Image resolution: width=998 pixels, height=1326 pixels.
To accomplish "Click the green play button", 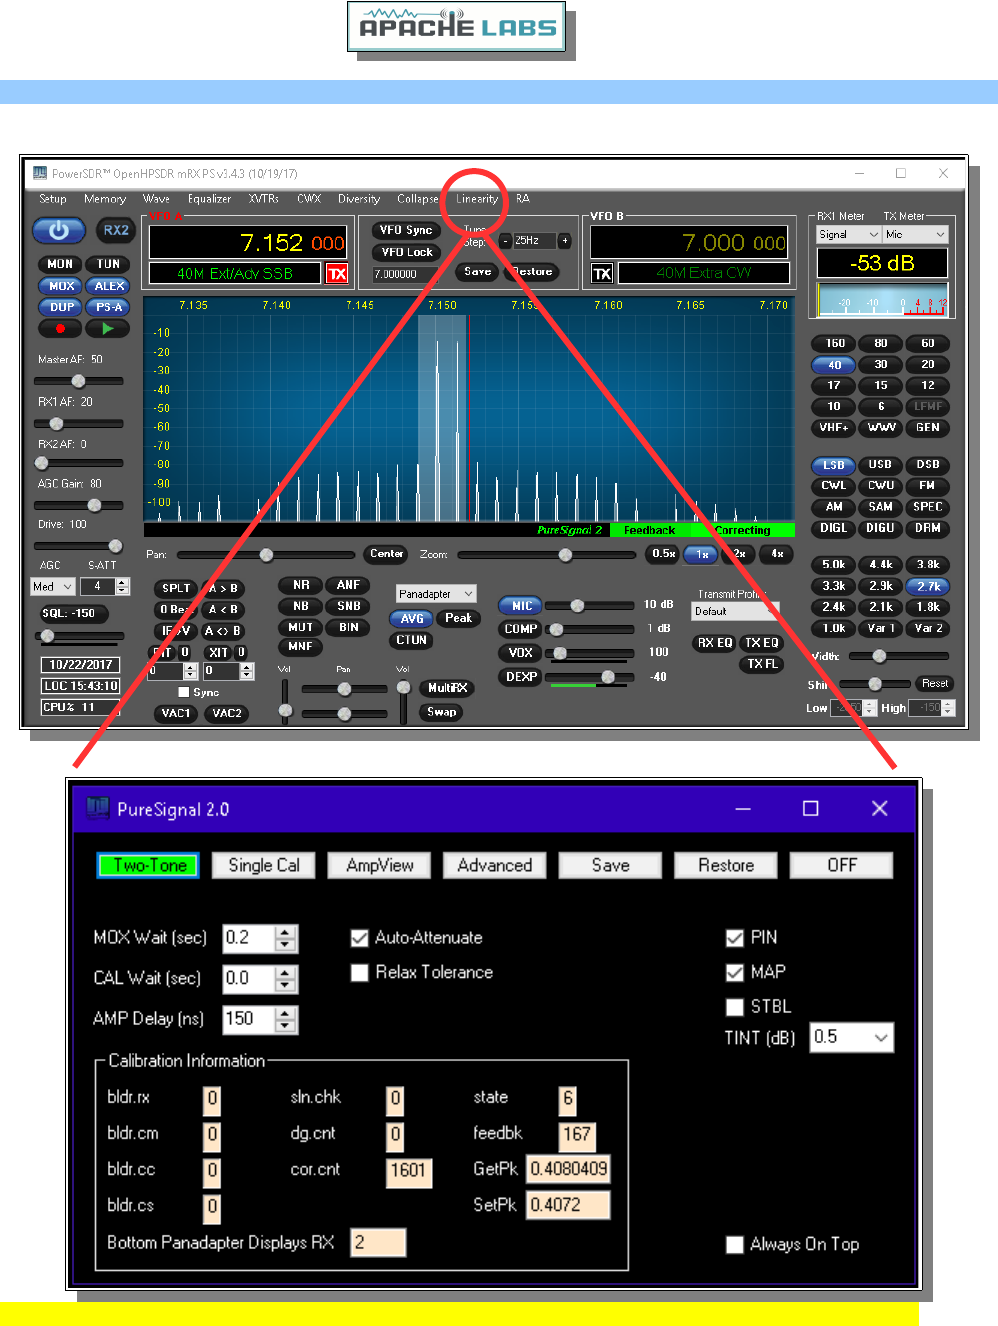I will (x=108, y=328).
